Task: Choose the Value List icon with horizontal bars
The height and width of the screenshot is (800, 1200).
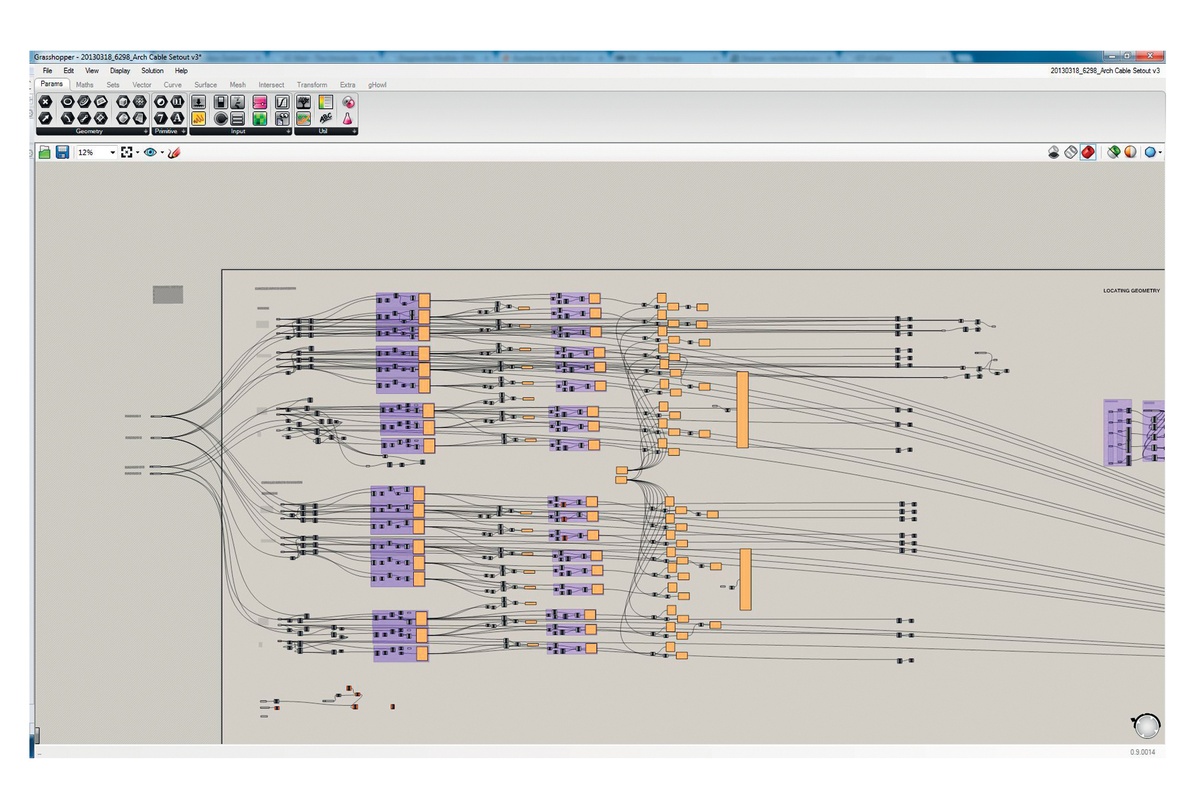Action: [237, 118]
